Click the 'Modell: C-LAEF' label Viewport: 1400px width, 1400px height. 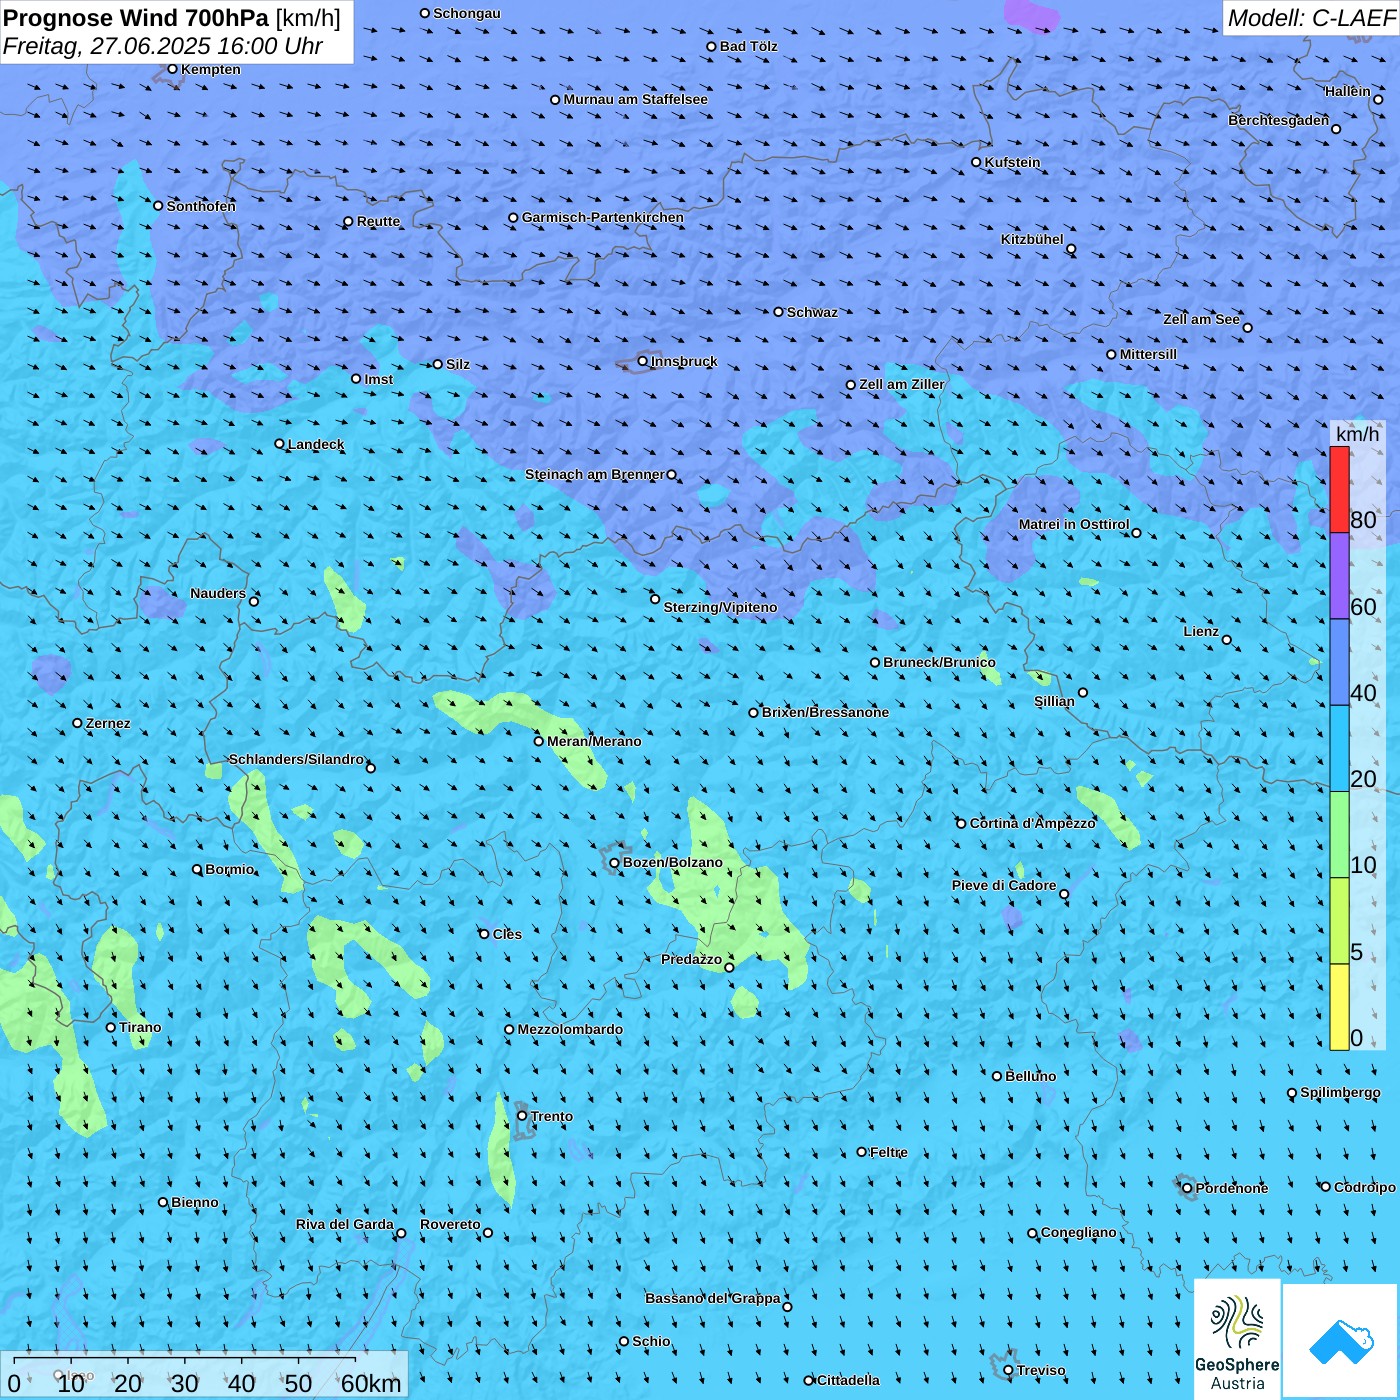click(1311, 18)
